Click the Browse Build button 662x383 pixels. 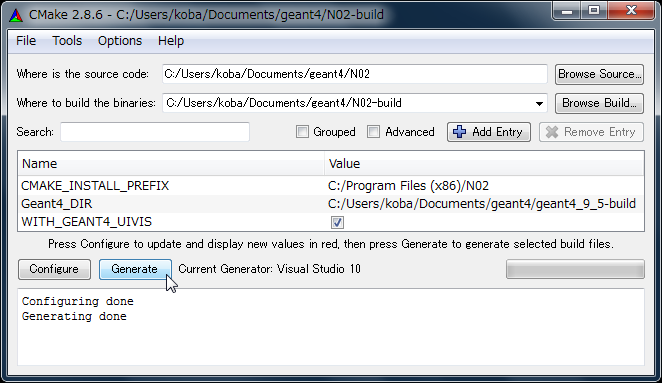(x=599, y=103)
